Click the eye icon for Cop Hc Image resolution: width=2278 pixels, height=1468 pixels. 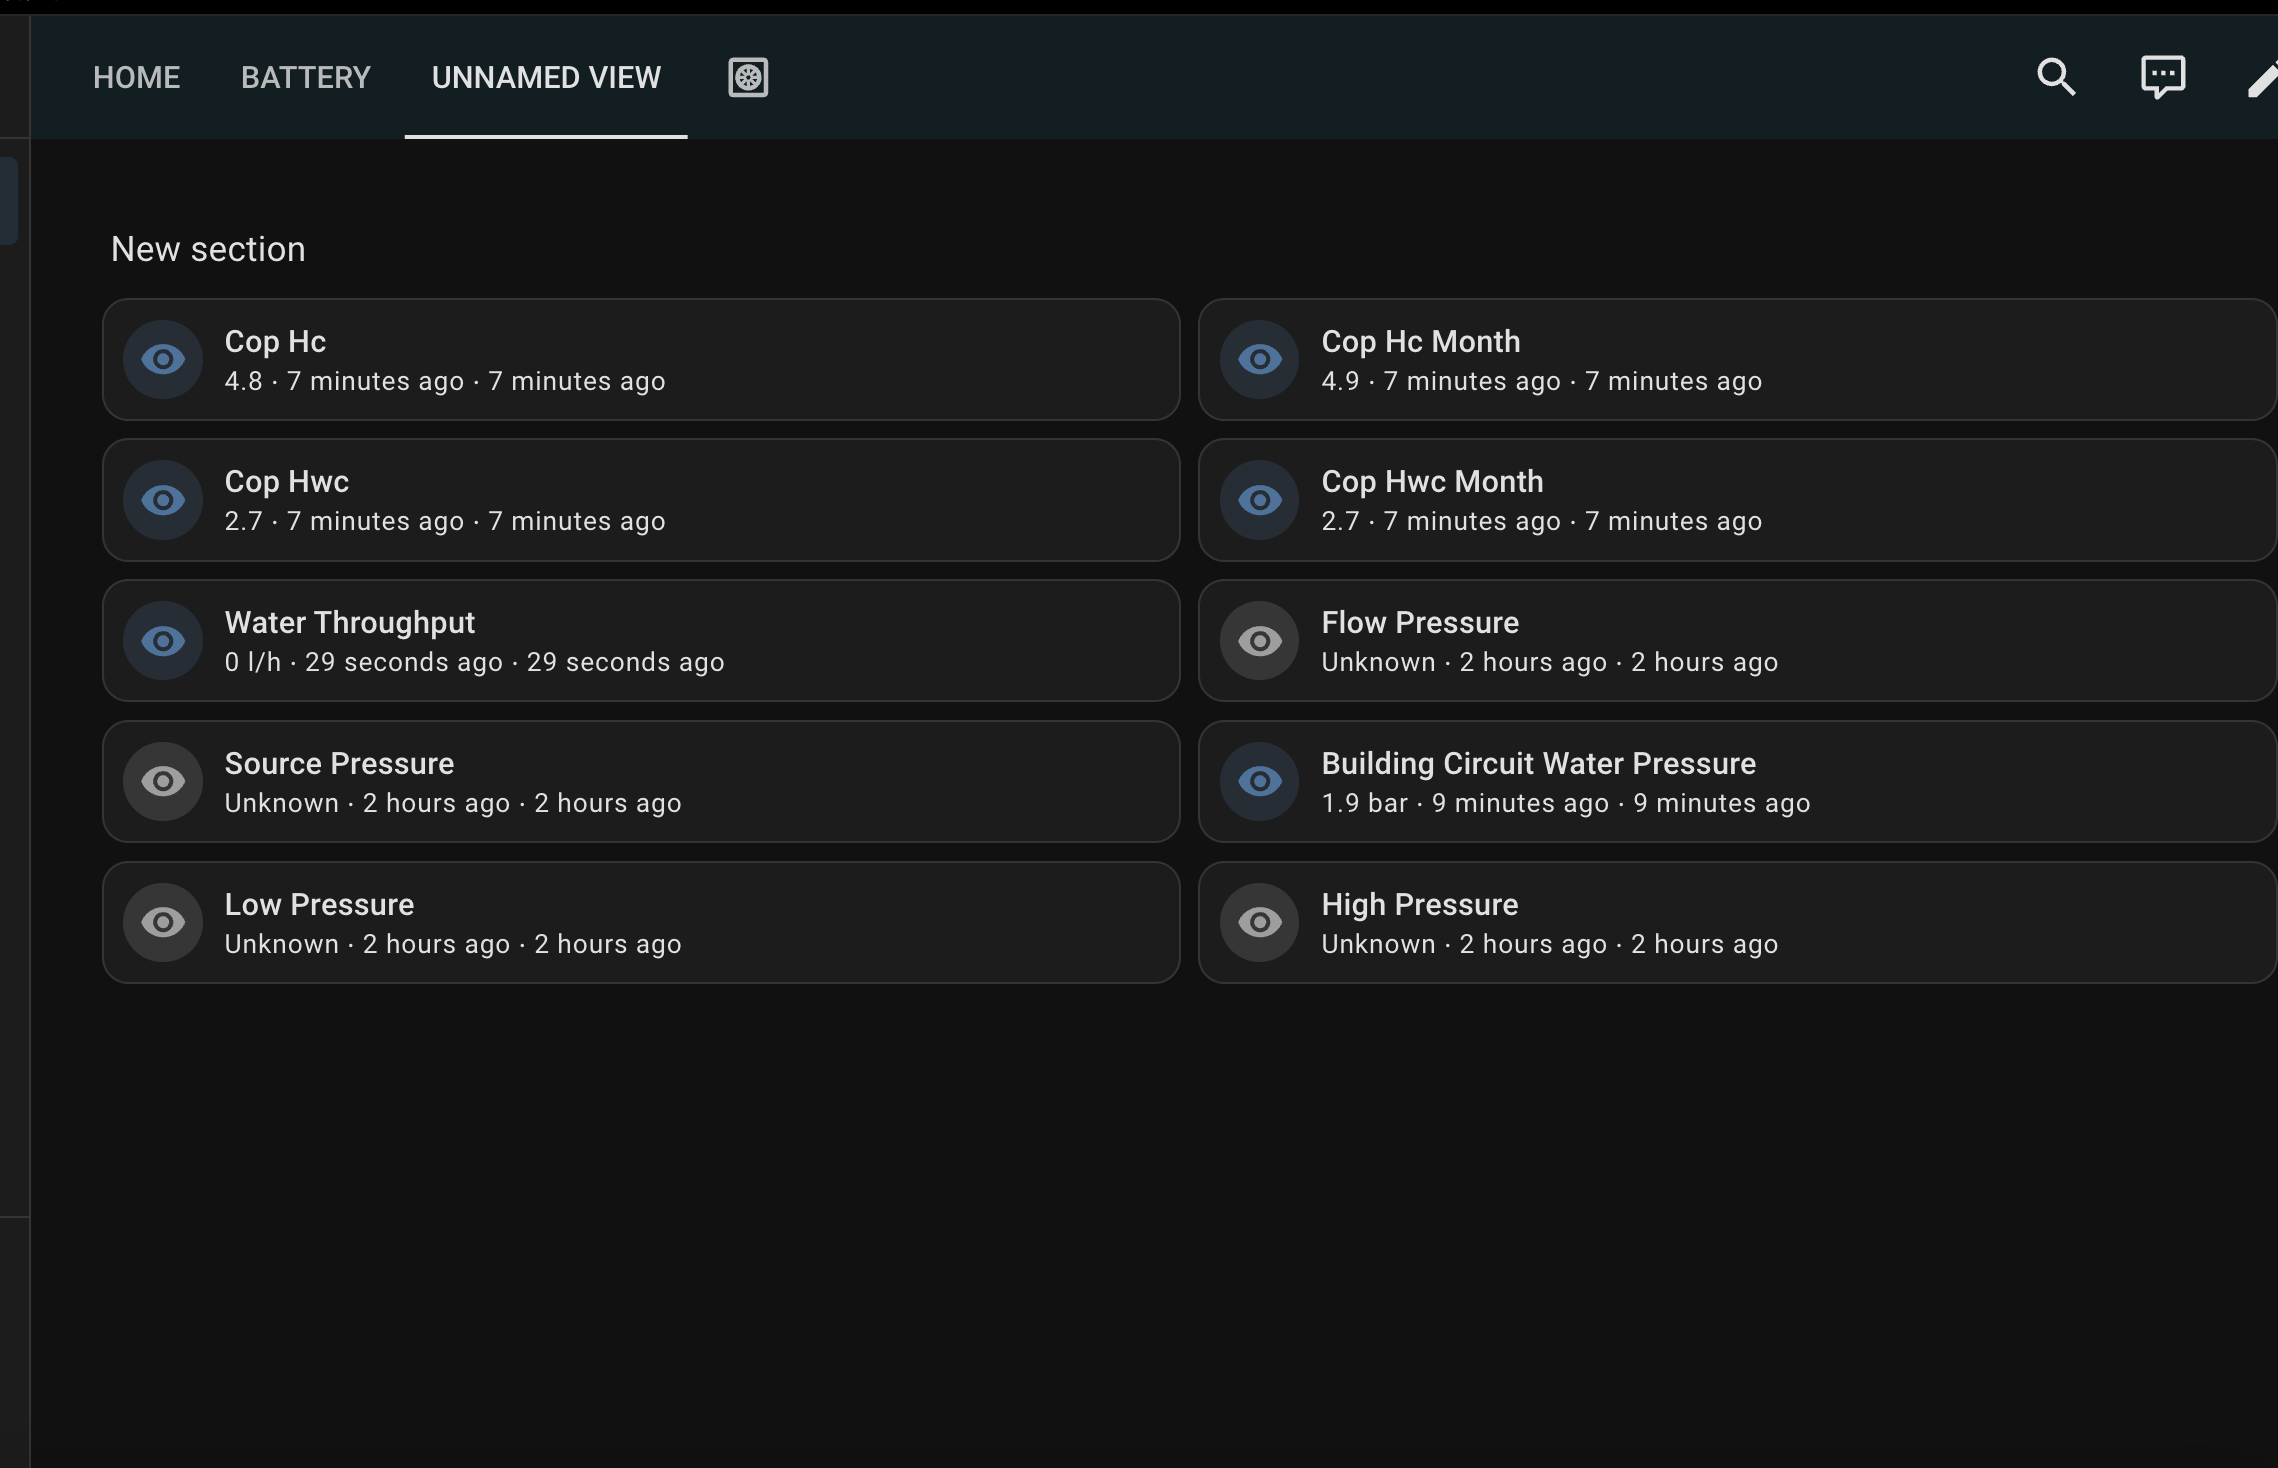click(x=163, y=359)
